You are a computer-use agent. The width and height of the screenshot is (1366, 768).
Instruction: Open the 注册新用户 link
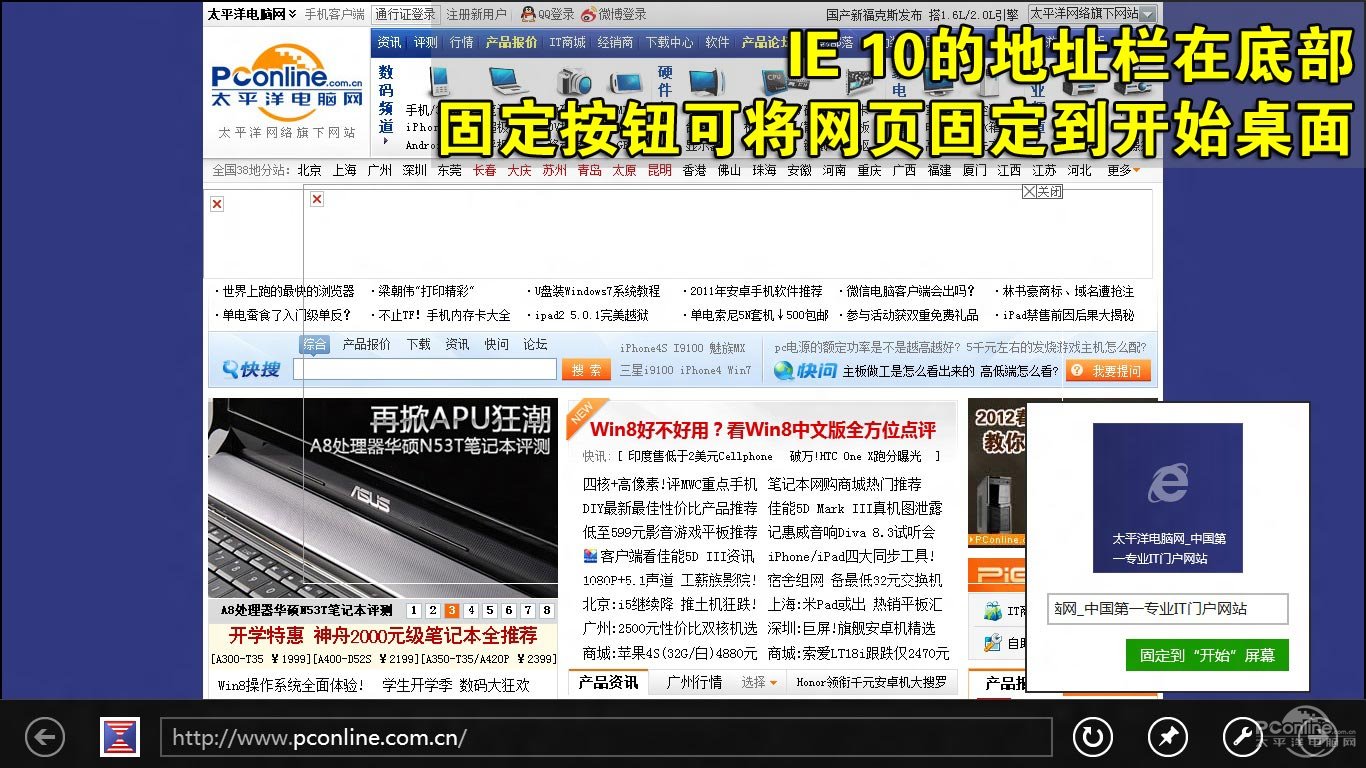477,14
